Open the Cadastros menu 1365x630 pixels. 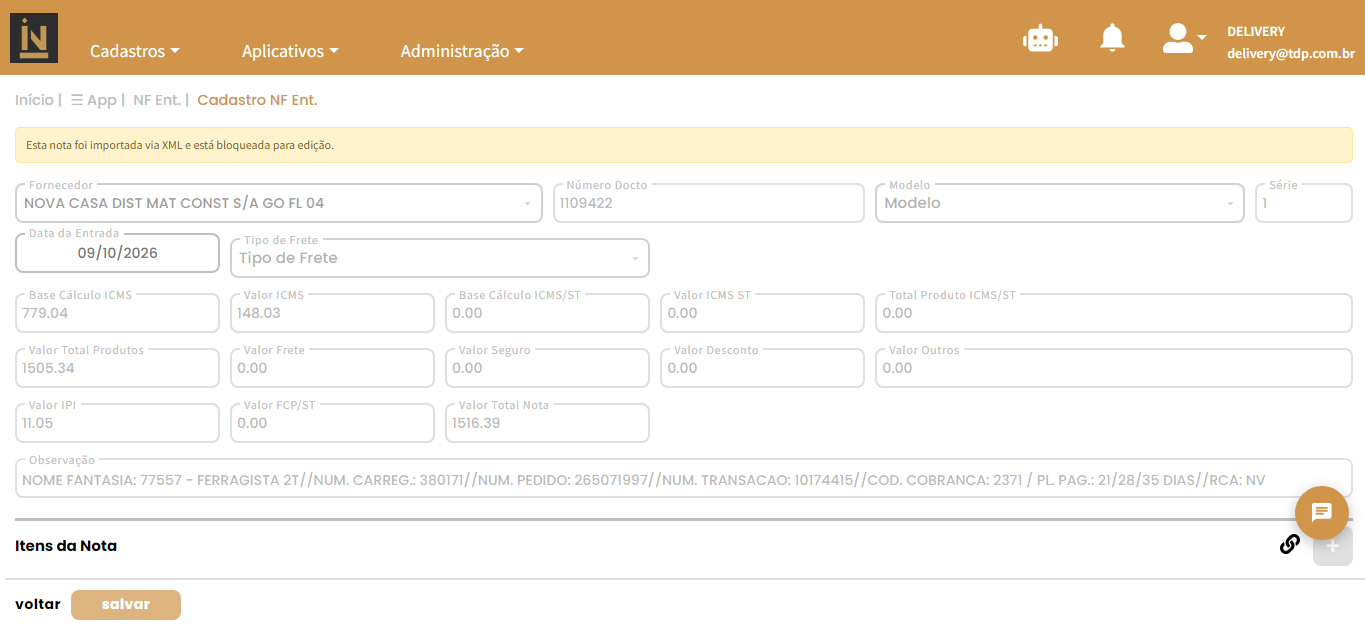point(135,51)
